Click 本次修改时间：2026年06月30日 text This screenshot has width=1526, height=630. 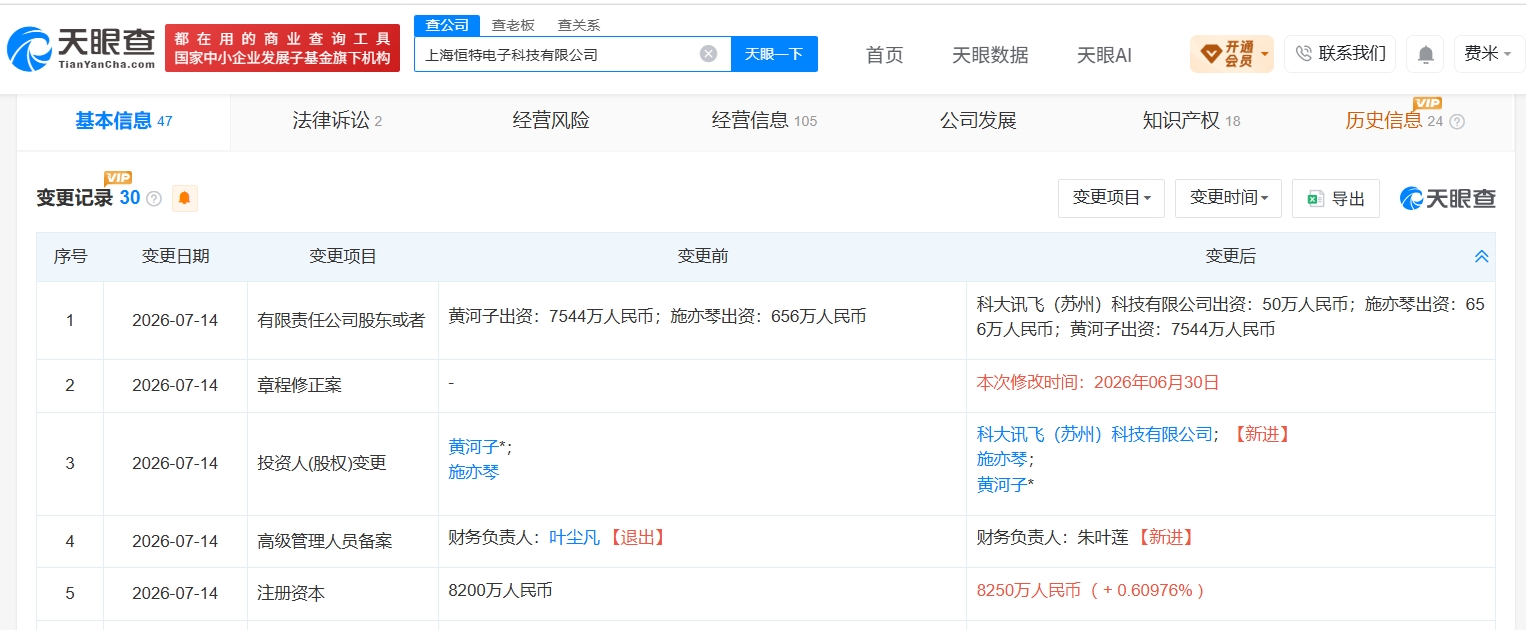tap(1098, 383)
